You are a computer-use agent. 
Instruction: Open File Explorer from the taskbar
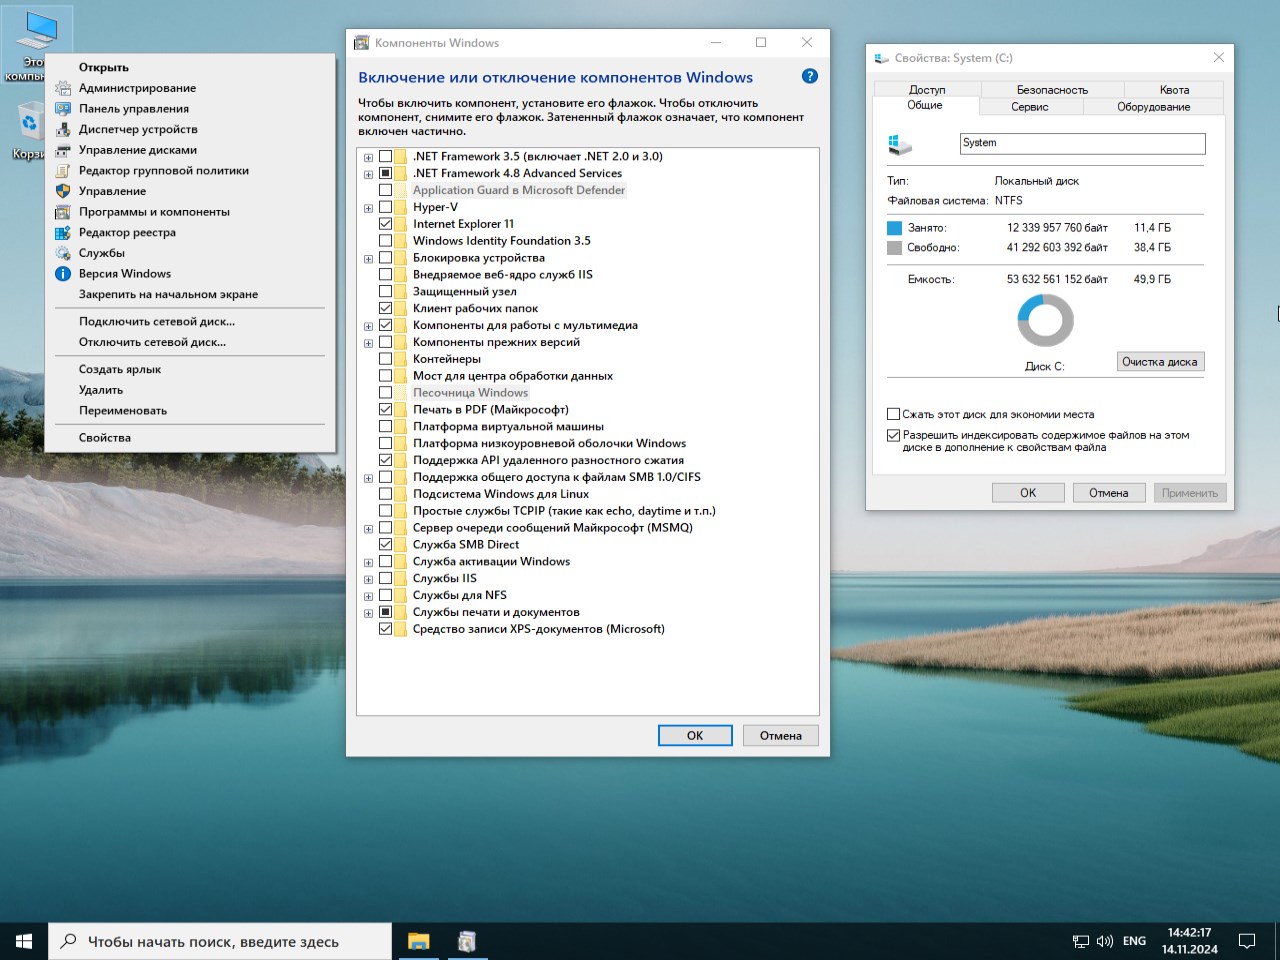418,941
